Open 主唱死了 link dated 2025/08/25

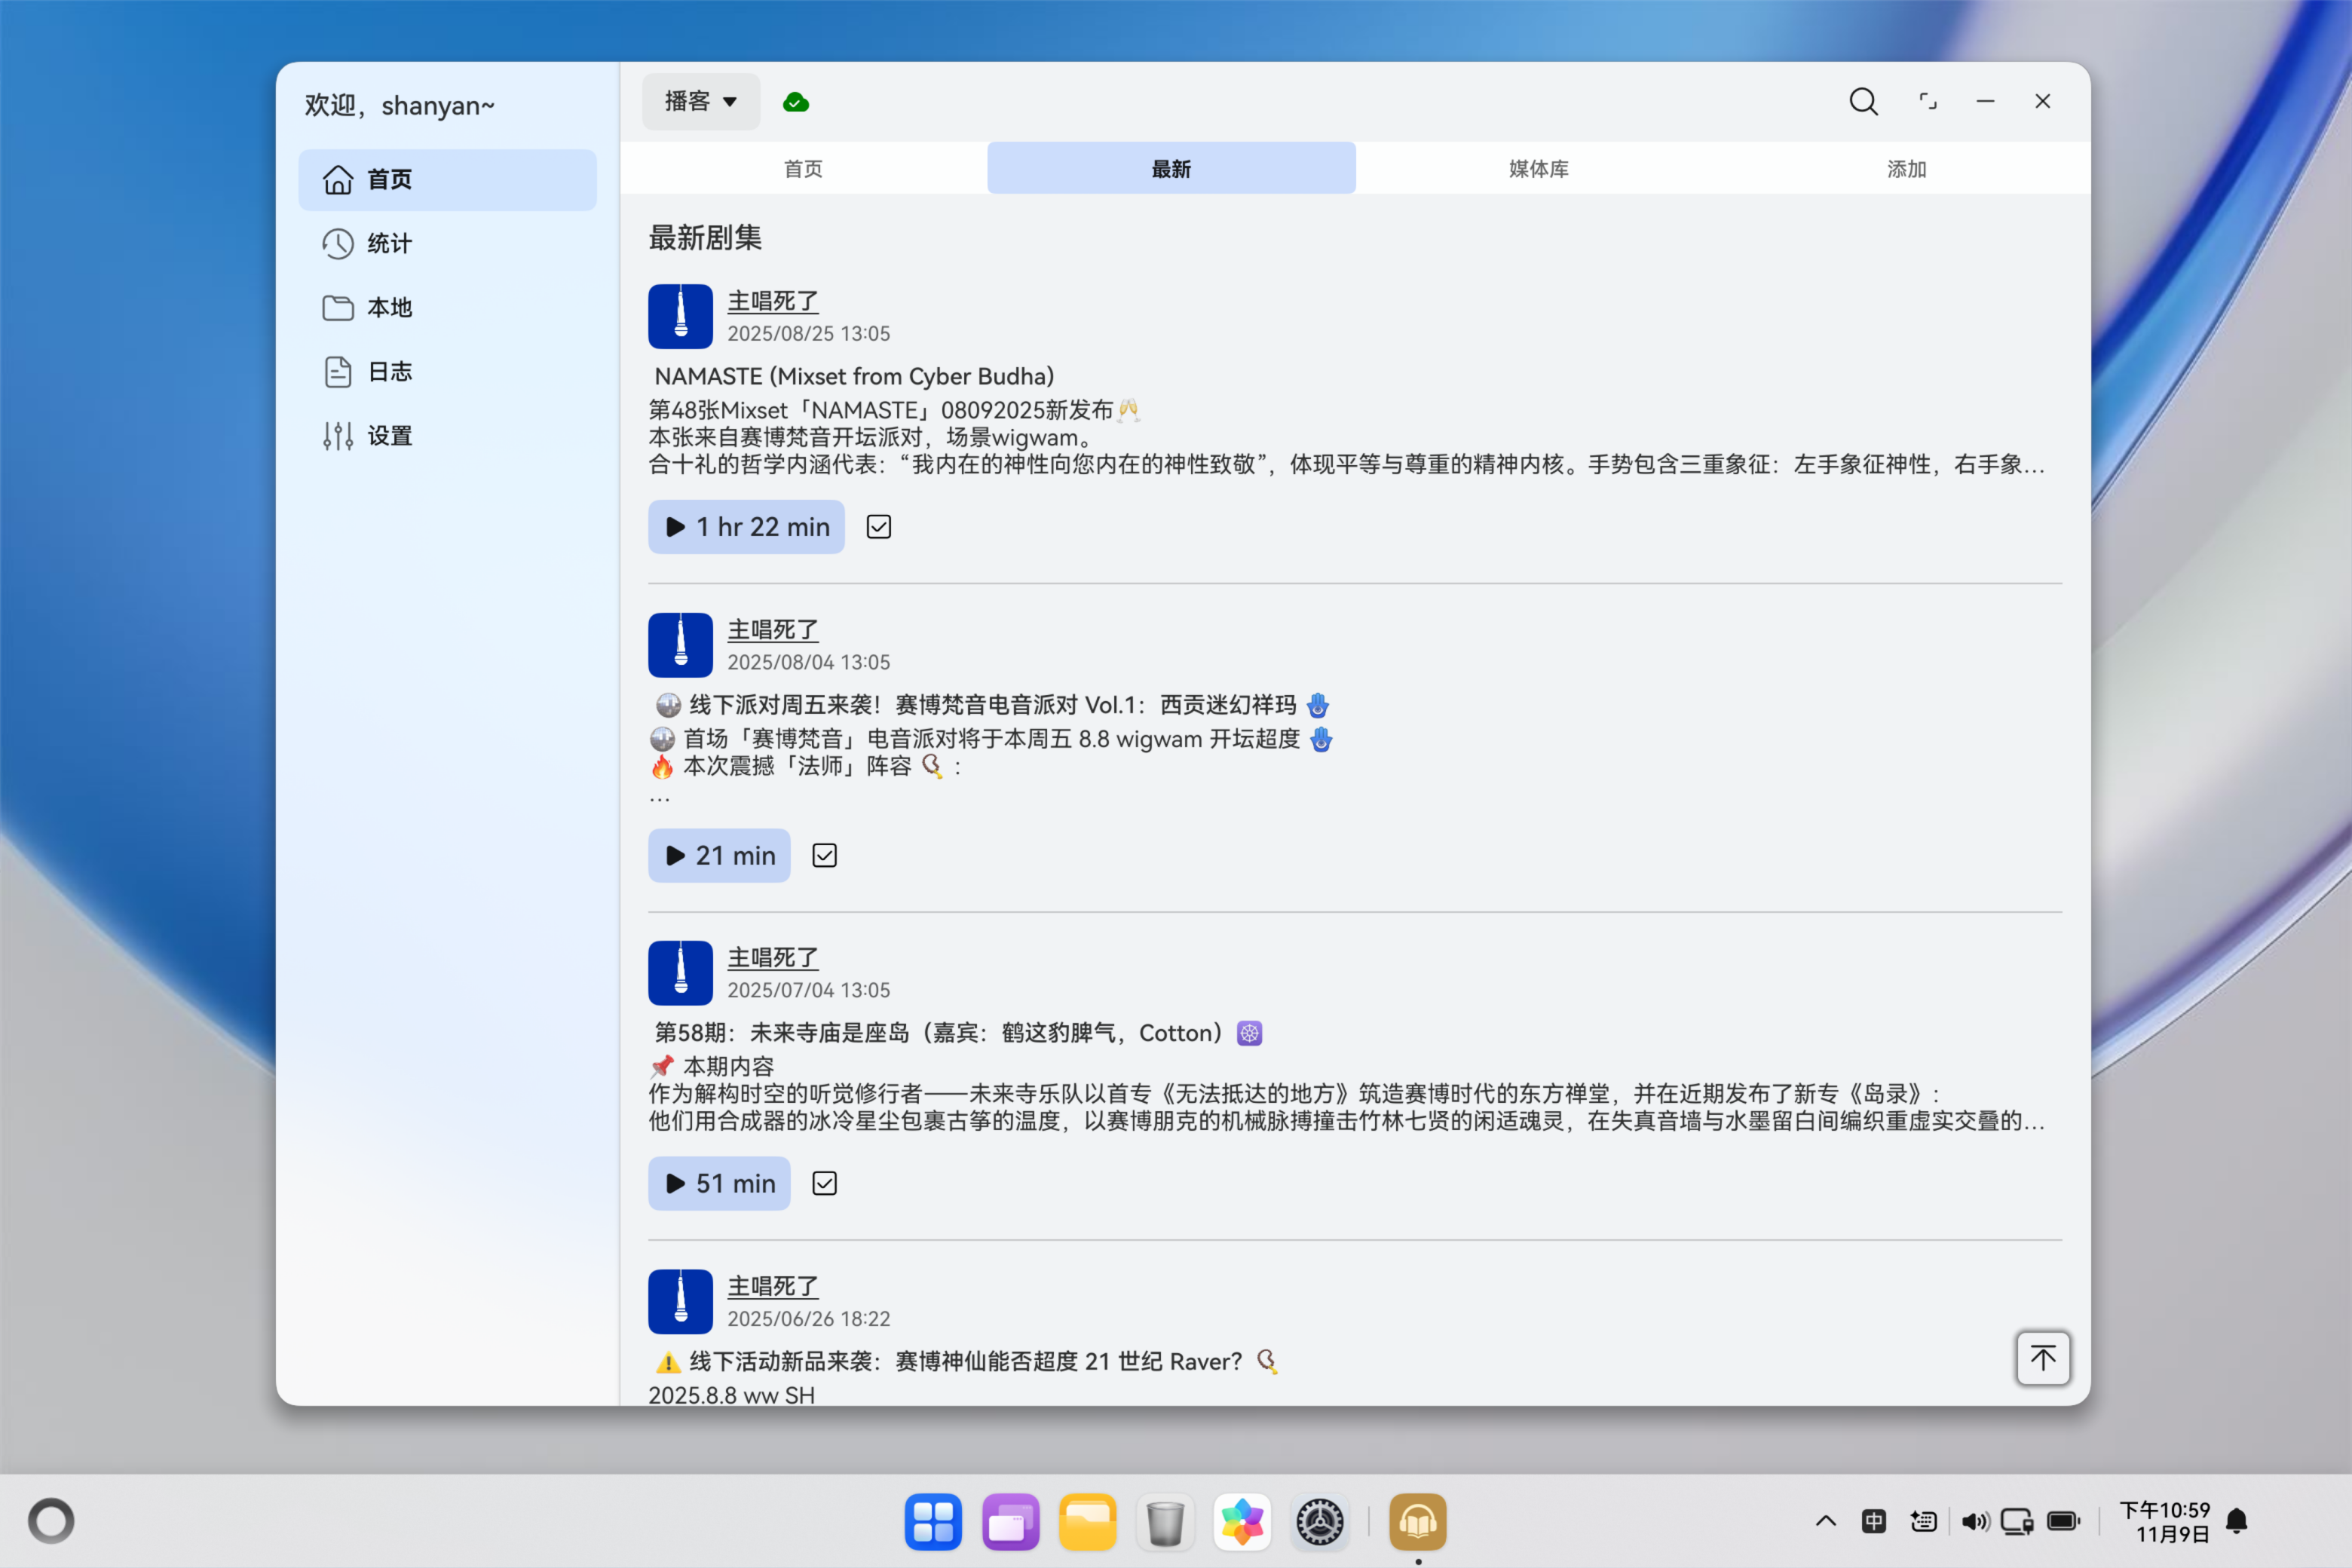(773, 301)
